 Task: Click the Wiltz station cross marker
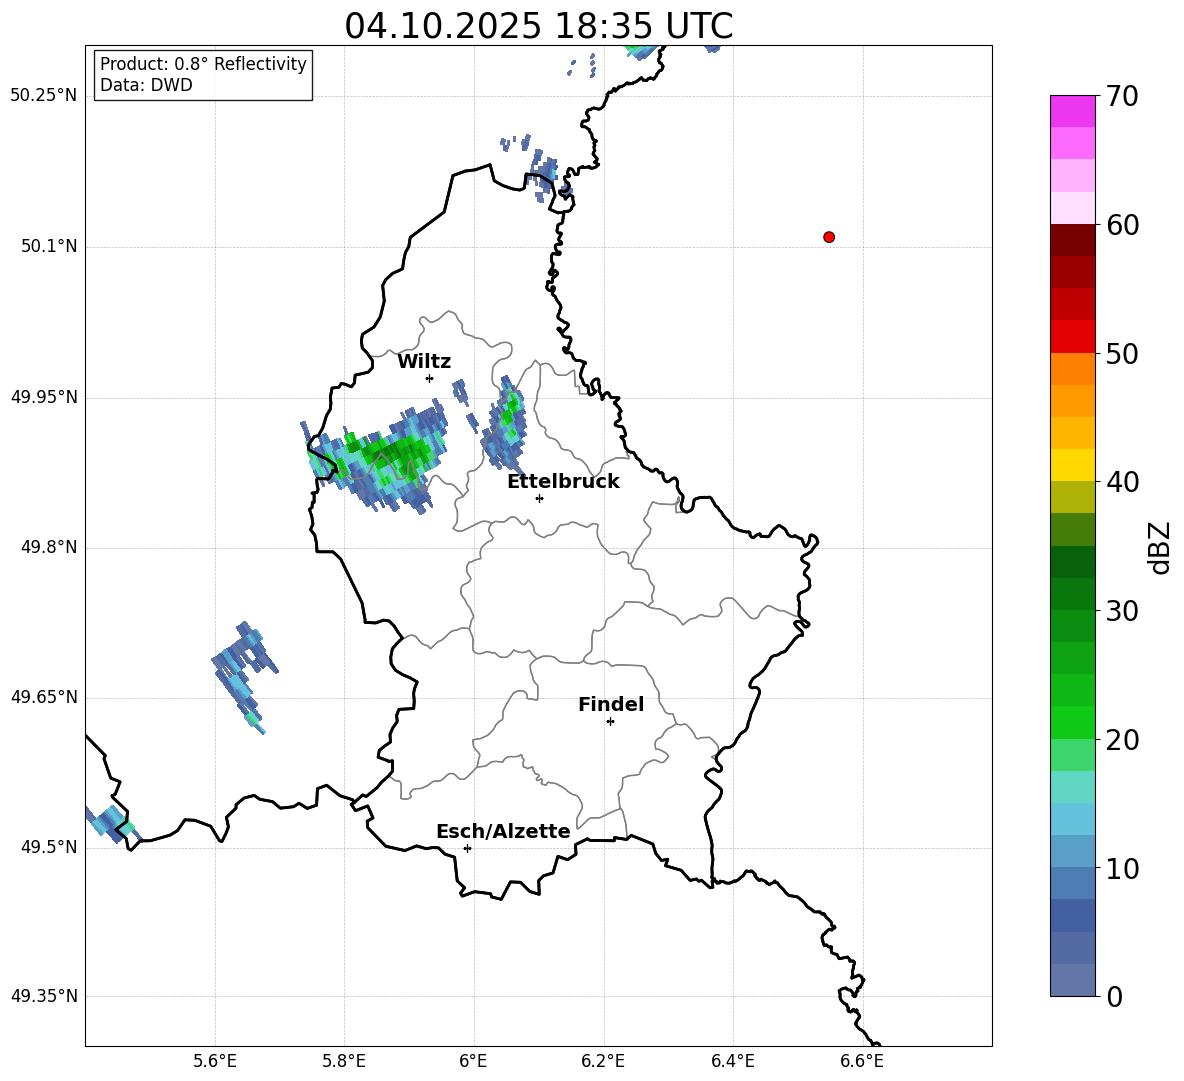(429, 378)
